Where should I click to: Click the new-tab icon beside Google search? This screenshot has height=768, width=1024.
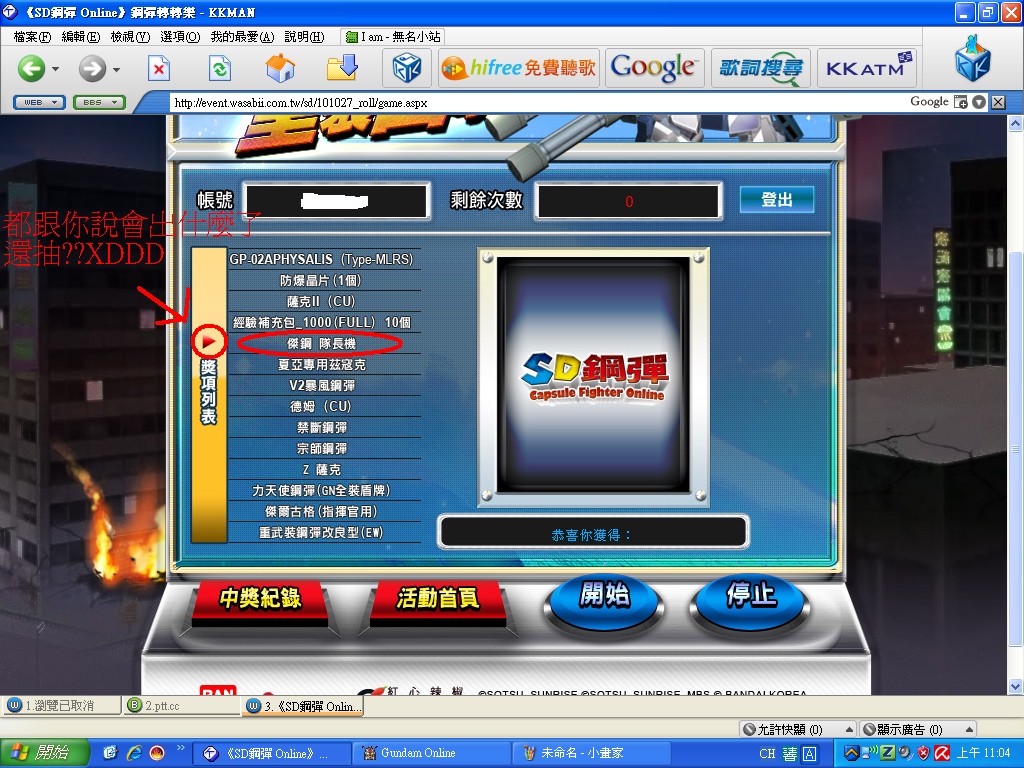tap(960, 102)
